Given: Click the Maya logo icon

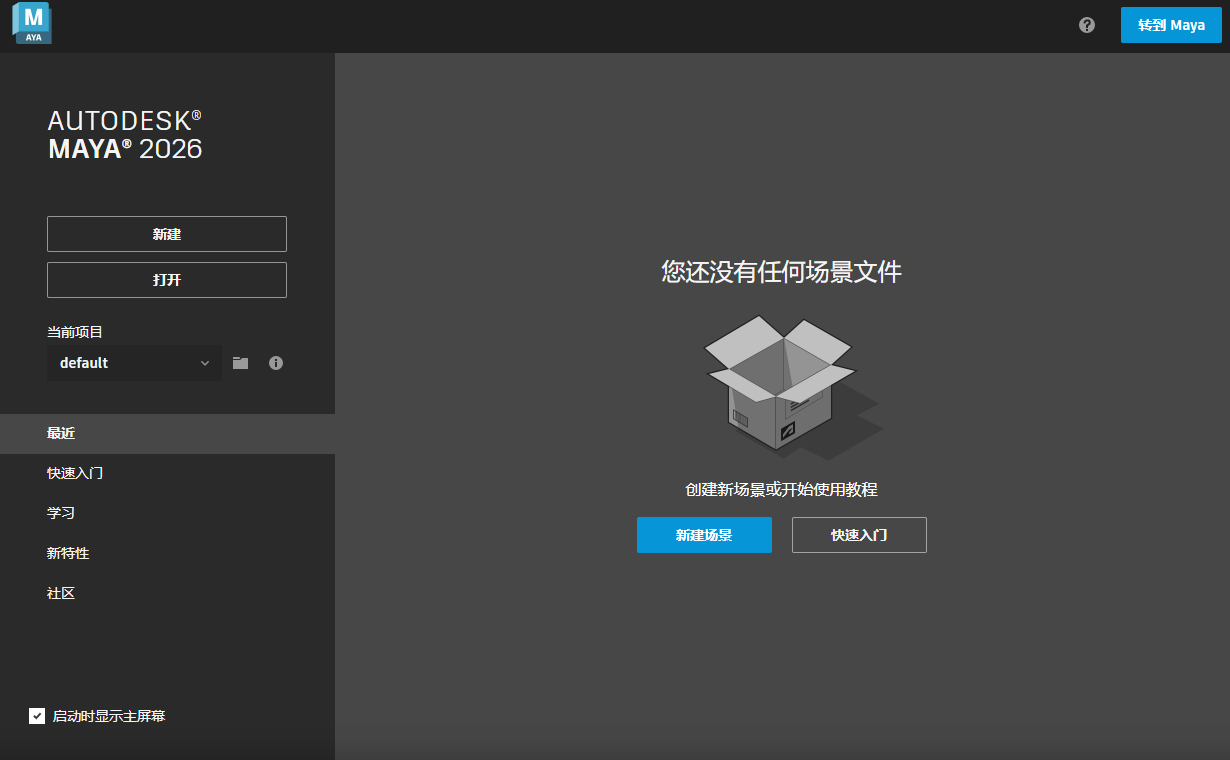Looking at the screenshot, I should tap(32, 23).
